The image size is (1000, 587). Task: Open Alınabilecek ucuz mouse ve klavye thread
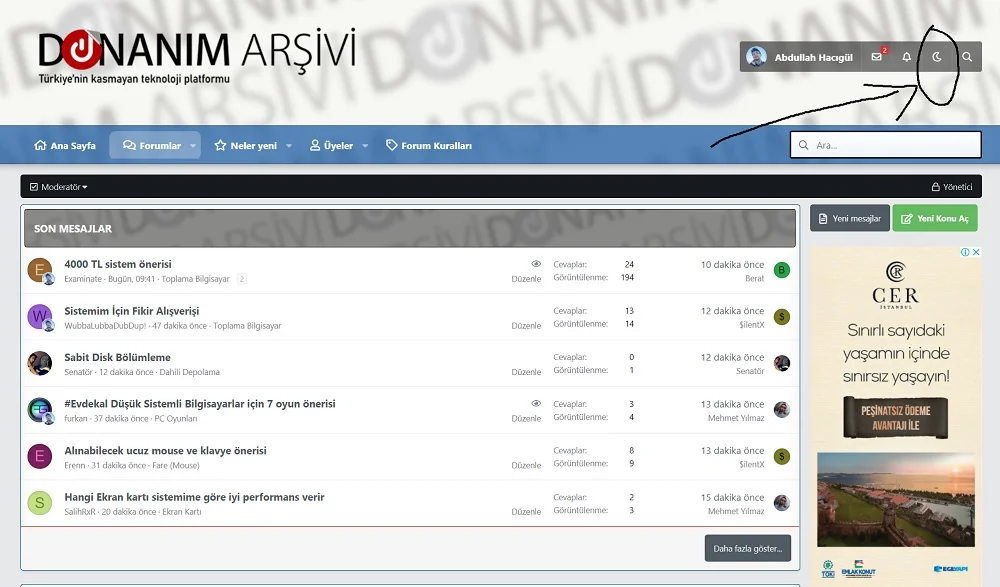click(165, 450)
